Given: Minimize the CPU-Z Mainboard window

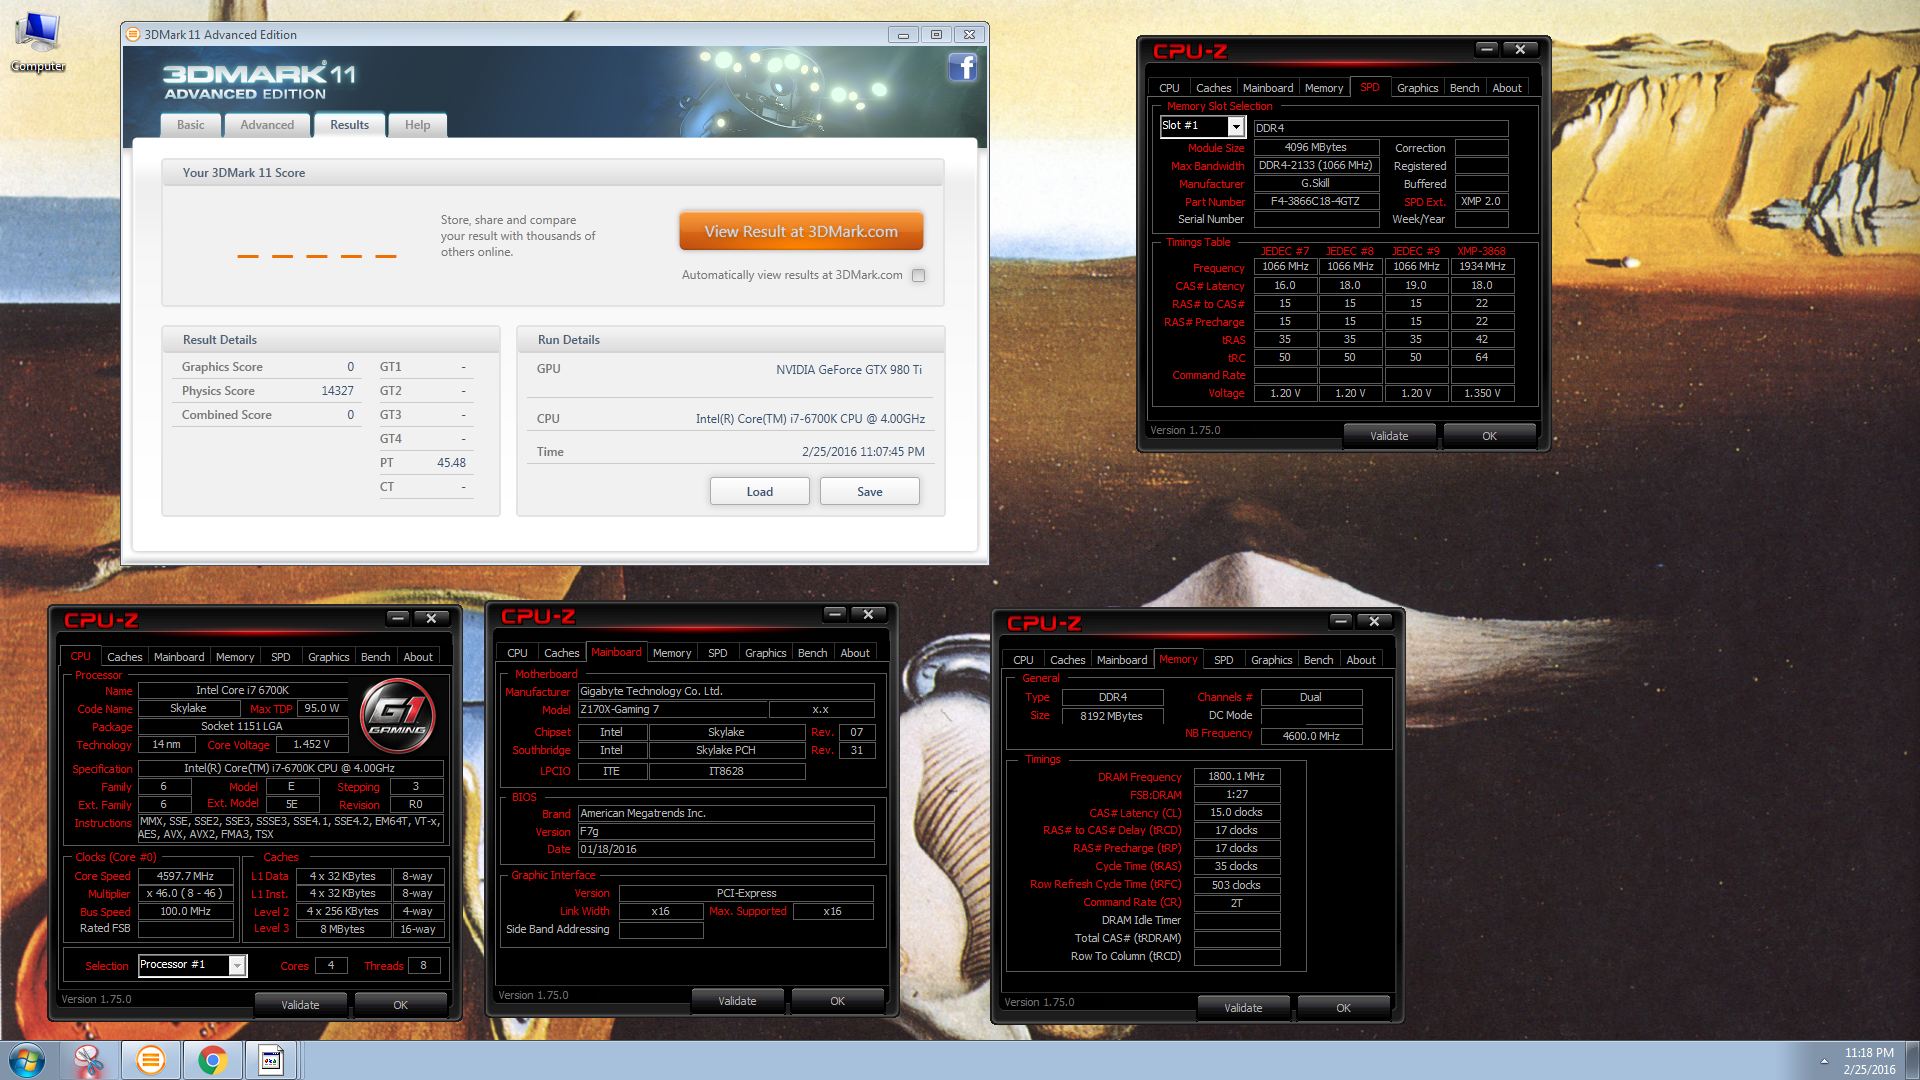Looking at the screenshot, I should point(835,614).
